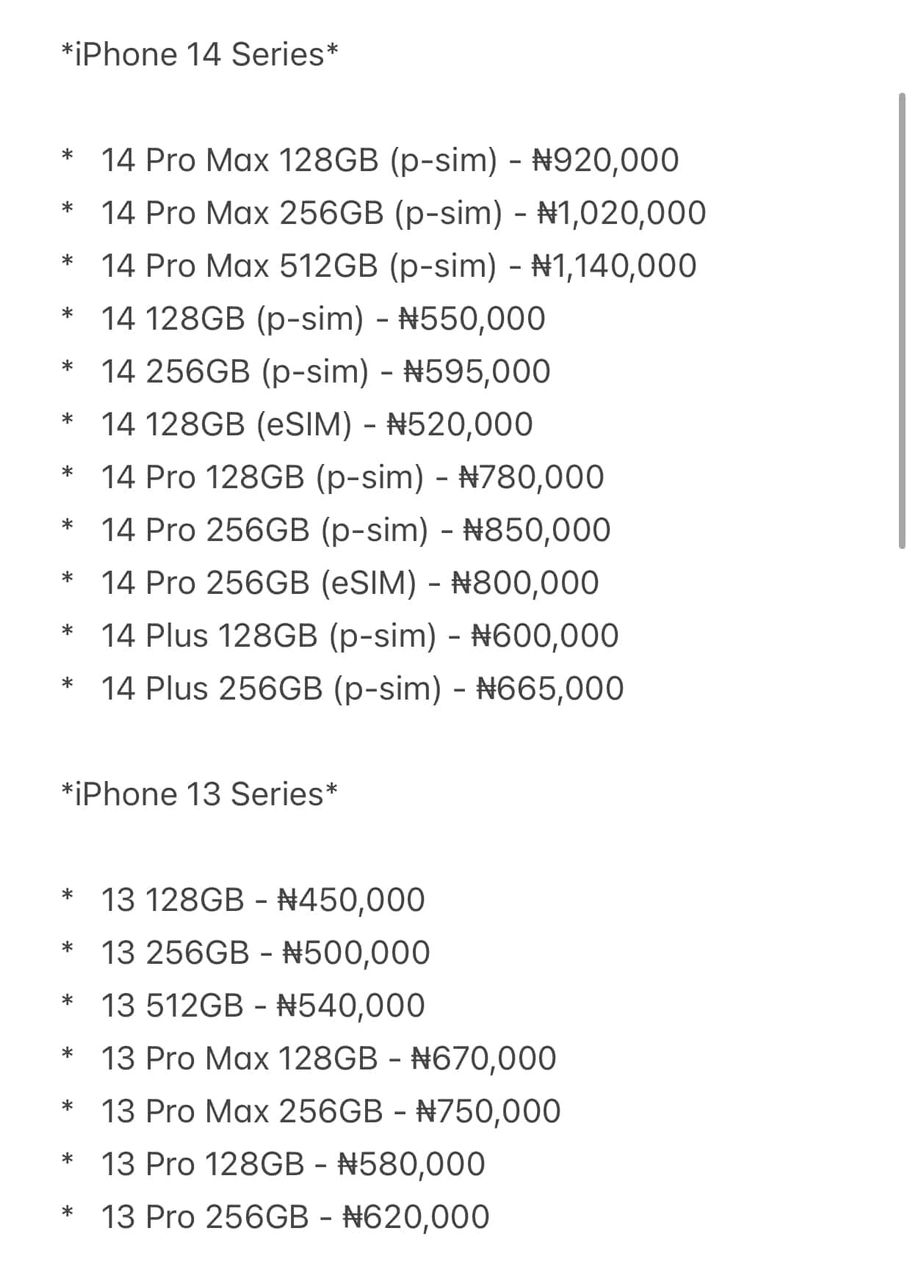The width and height of the screenshot is (912, 1280).
Task: Select the 14 Pro 256GB (eSIM) entry
Action: pos(350,584)
